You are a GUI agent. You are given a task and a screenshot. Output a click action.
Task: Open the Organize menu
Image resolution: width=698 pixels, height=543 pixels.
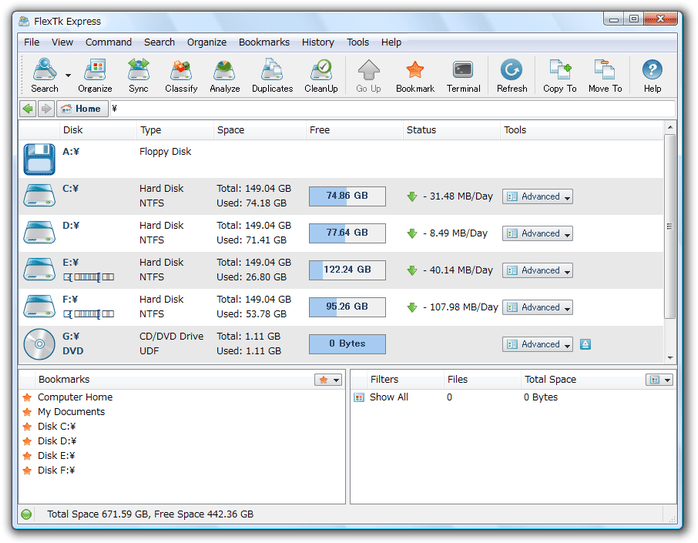(207, 42)
